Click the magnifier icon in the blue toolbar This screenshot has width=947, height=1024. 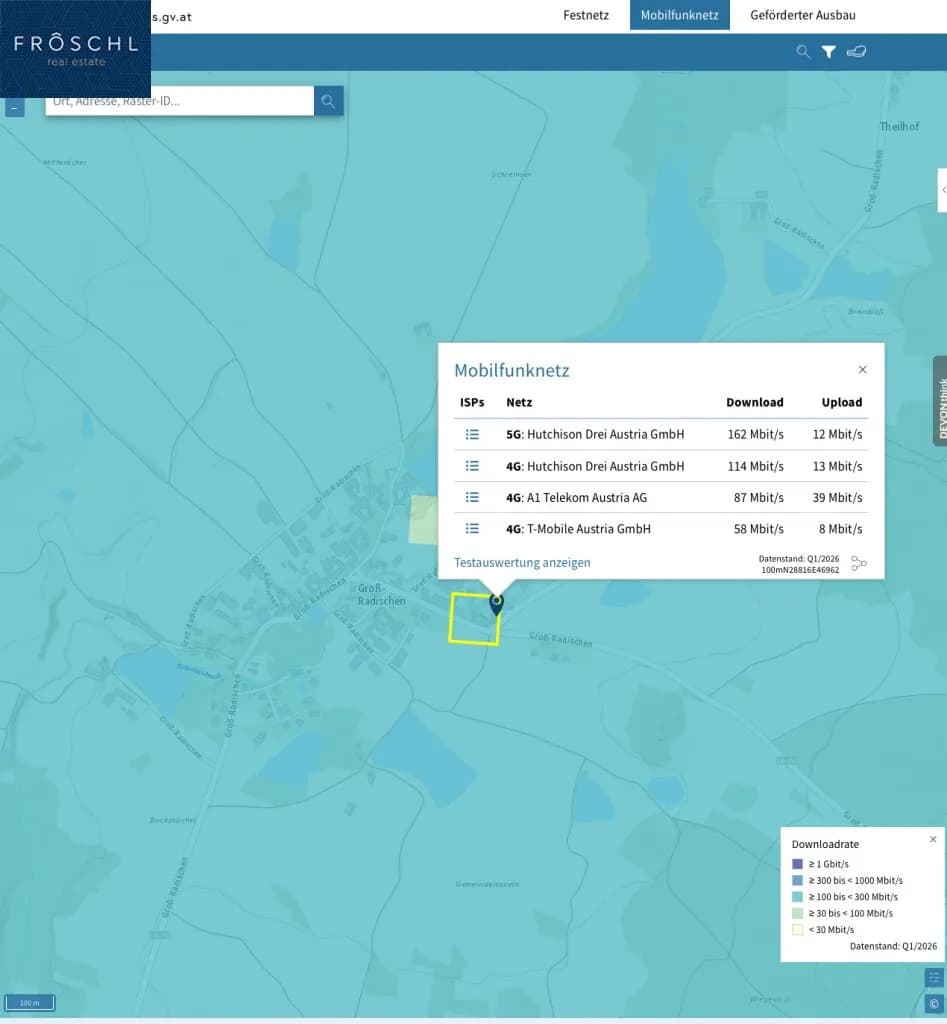pos(803,52)
